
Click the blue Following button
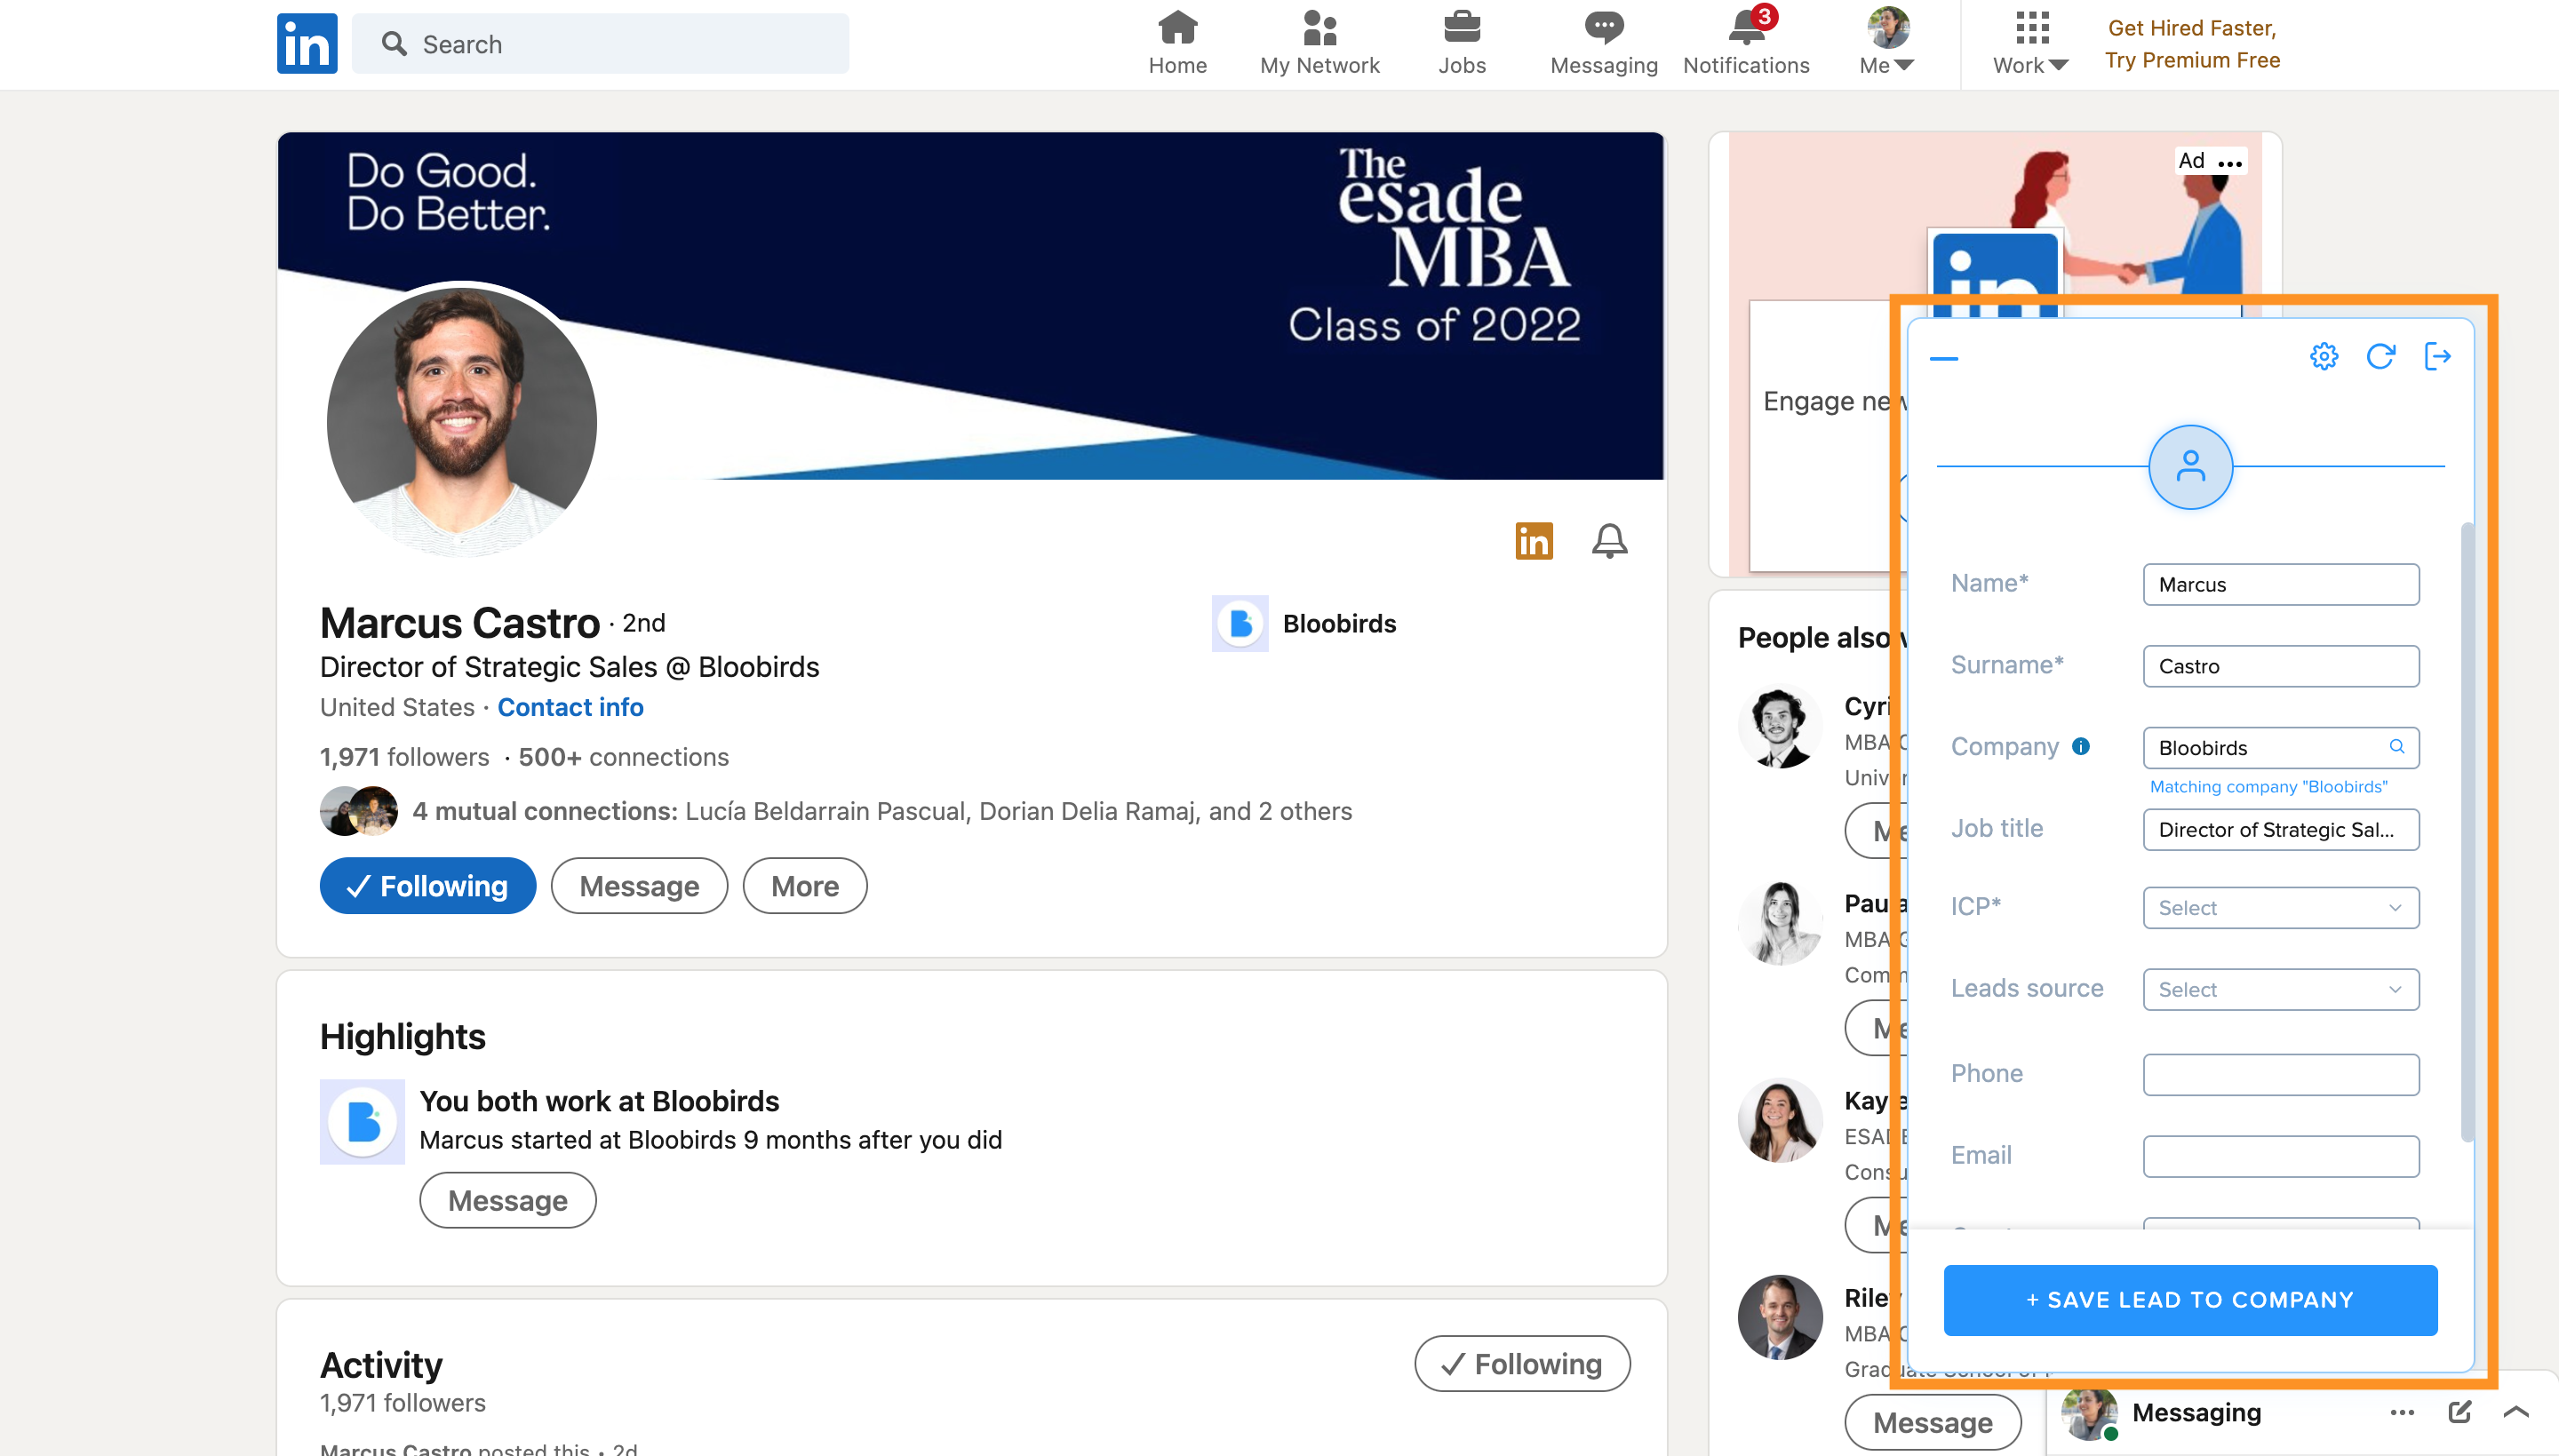click(427, 885)
